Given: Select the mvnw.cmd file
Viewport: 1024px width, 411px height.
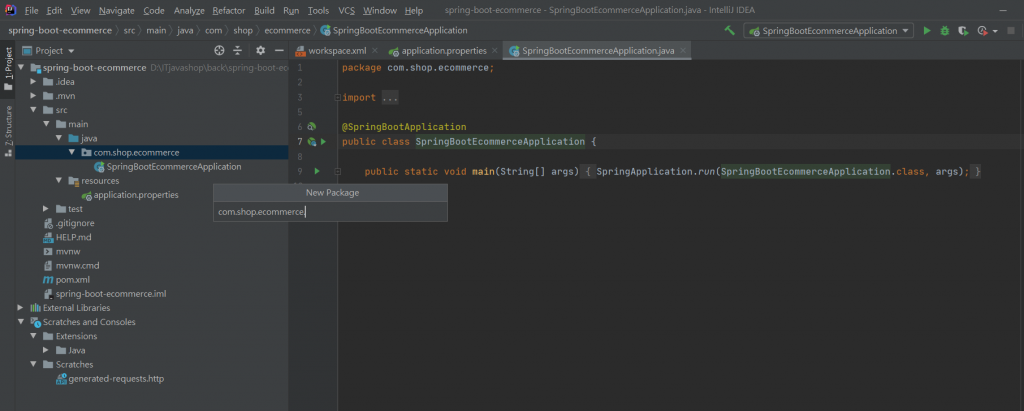Looking at the screenshot, I should 77,265.
